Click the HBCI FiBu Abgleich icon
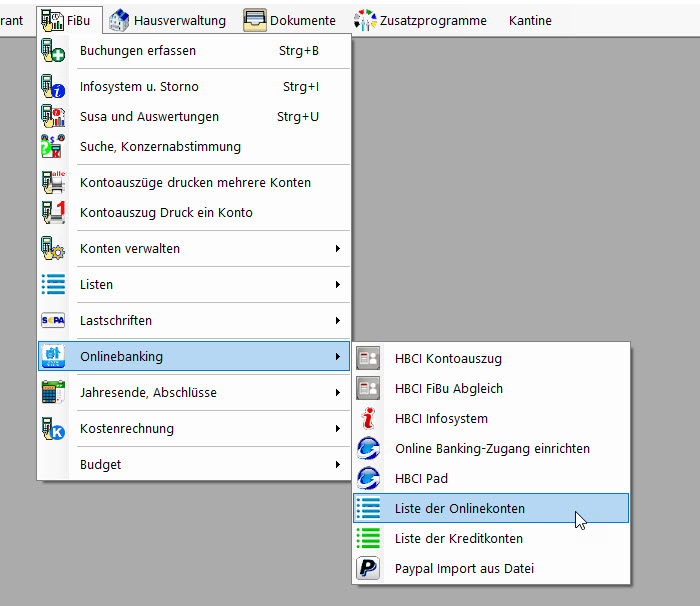 pos(368,388)
